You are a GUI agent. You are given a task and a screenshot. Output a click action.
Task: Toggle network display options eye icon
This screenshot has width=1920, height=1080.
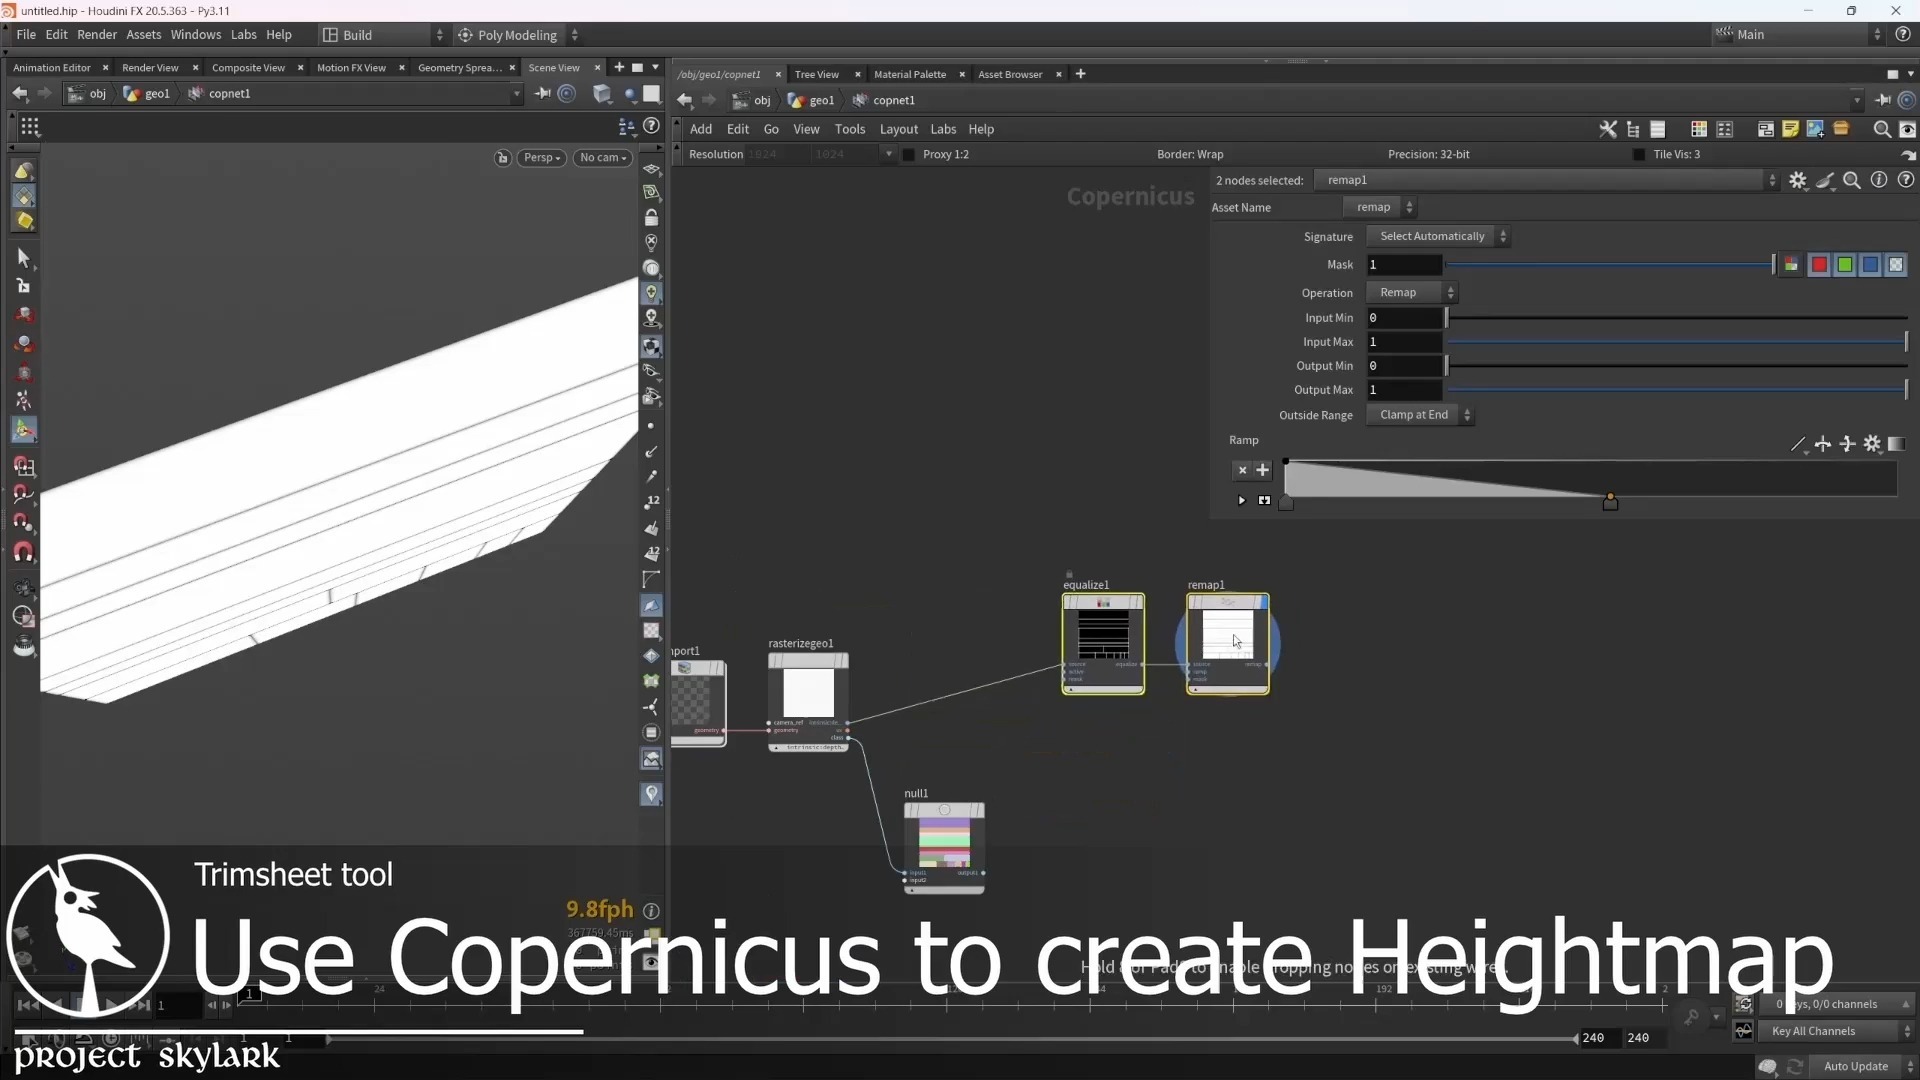[x=1907, y=129]
